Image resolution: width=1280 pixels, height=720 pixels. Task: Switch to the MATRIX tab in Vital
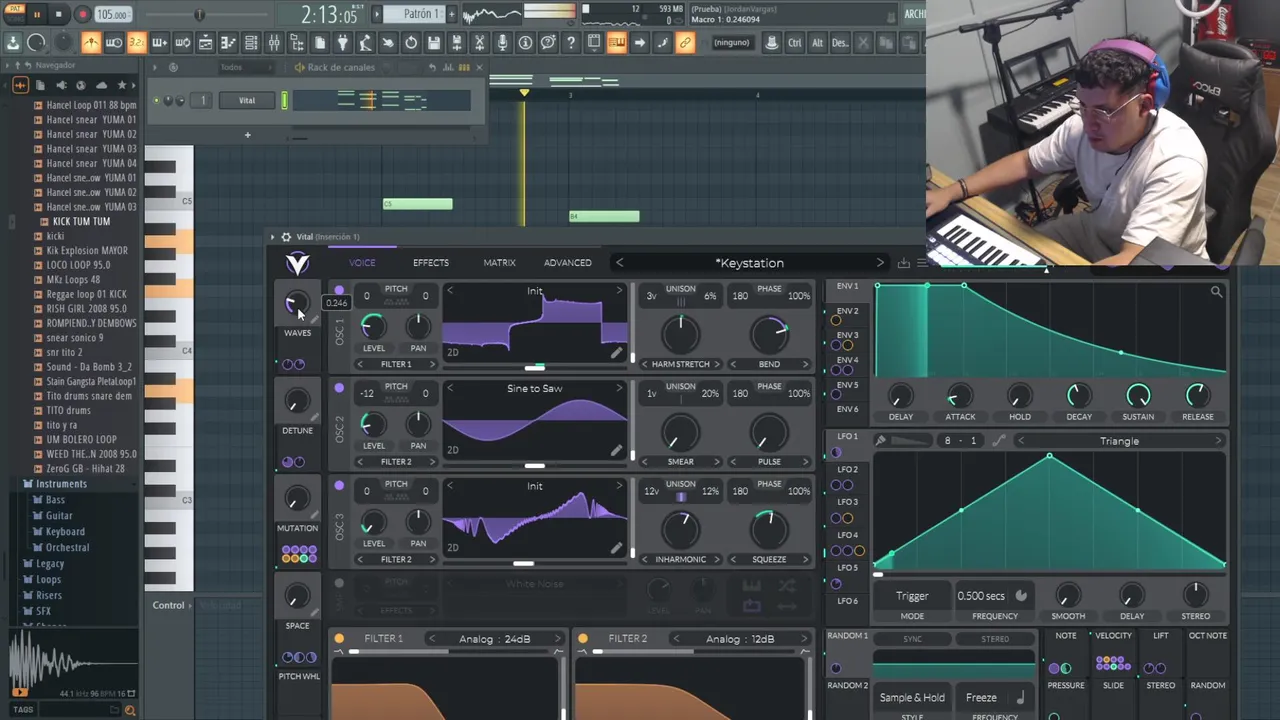click(499, 263)
